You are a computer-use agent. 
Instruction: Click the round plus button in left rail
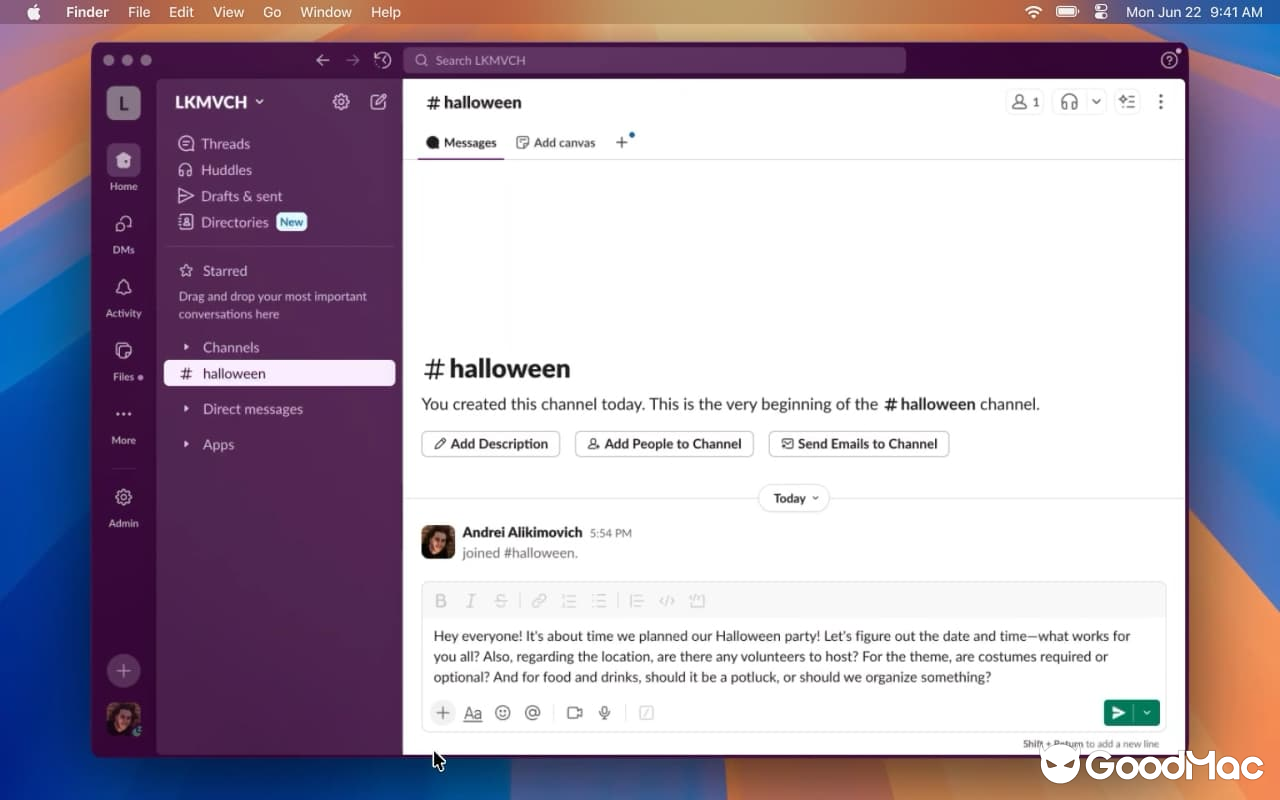click(x=124, y=671)
